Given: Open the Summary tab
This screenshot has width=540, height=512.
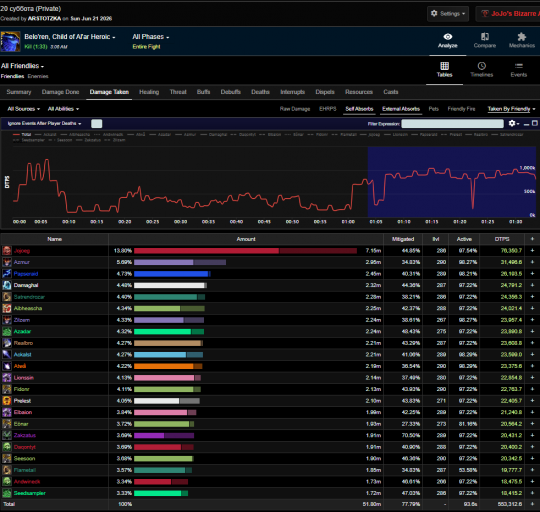Looking at the screenshot, I should pyautogui.click(x=19, y=92).
